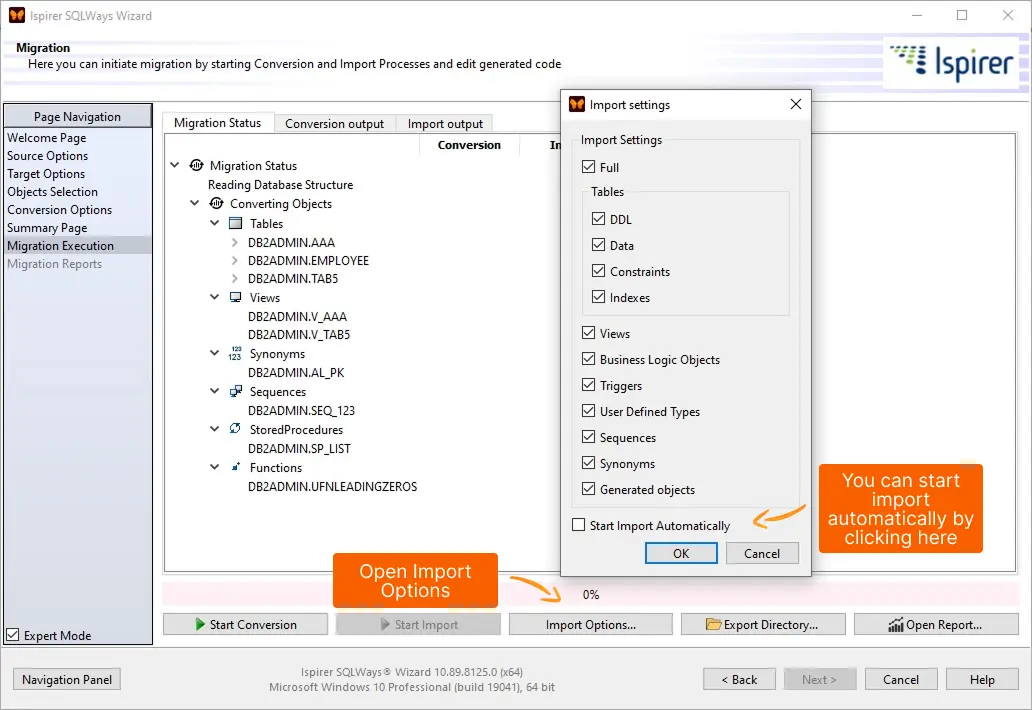Open the Export Directory

tap(763, 624)
